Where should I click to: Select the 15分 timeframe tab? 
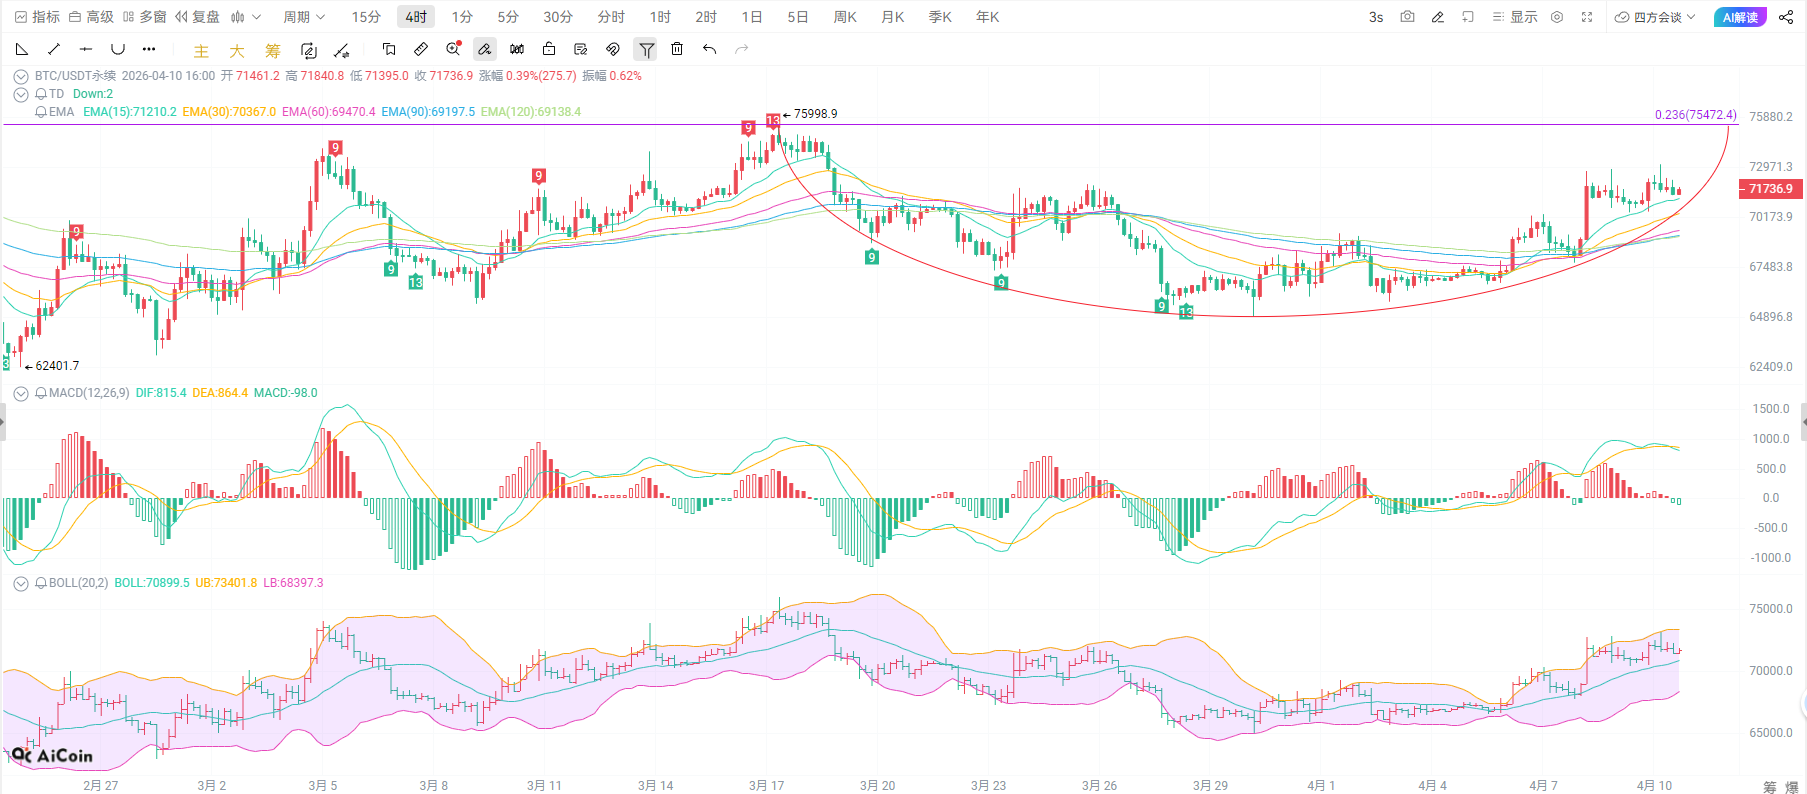pos(366,17)
